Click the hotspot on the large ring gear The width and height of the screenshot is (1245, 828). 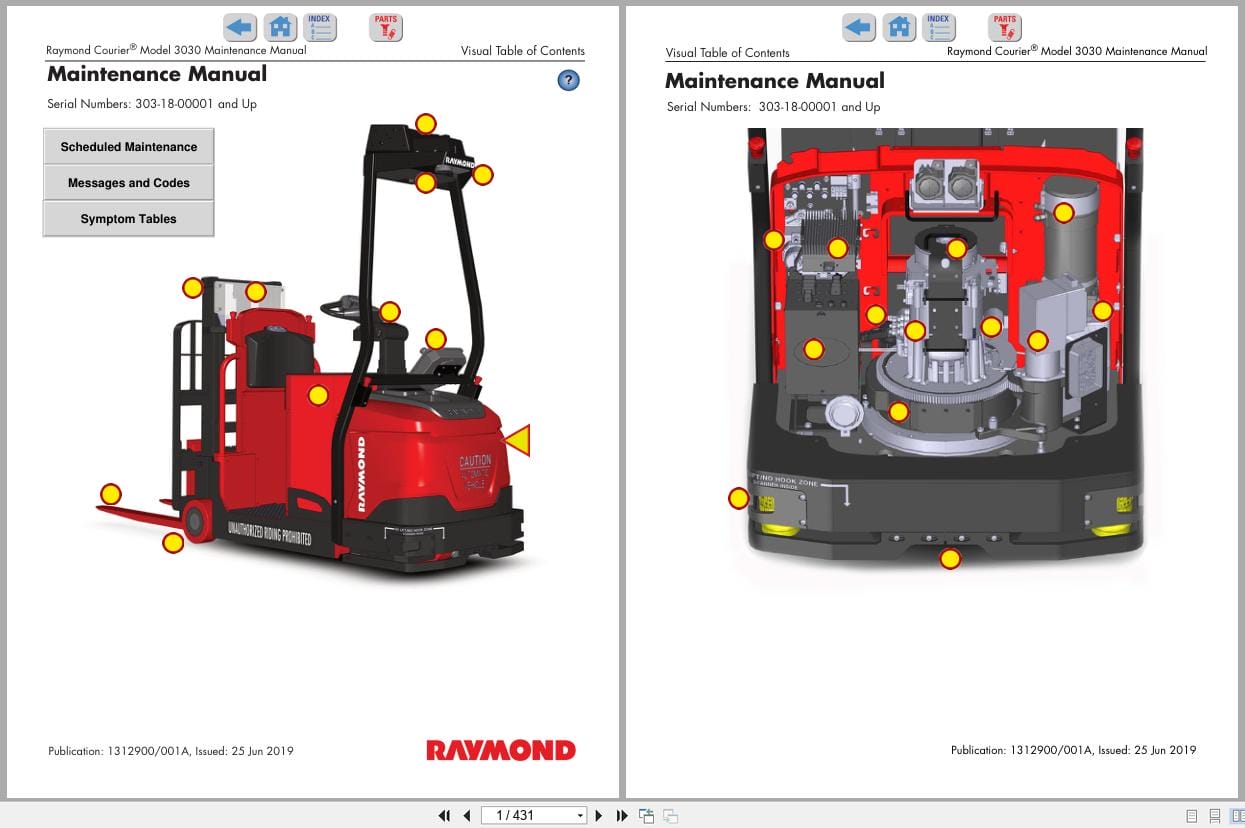tap(899, 411)
